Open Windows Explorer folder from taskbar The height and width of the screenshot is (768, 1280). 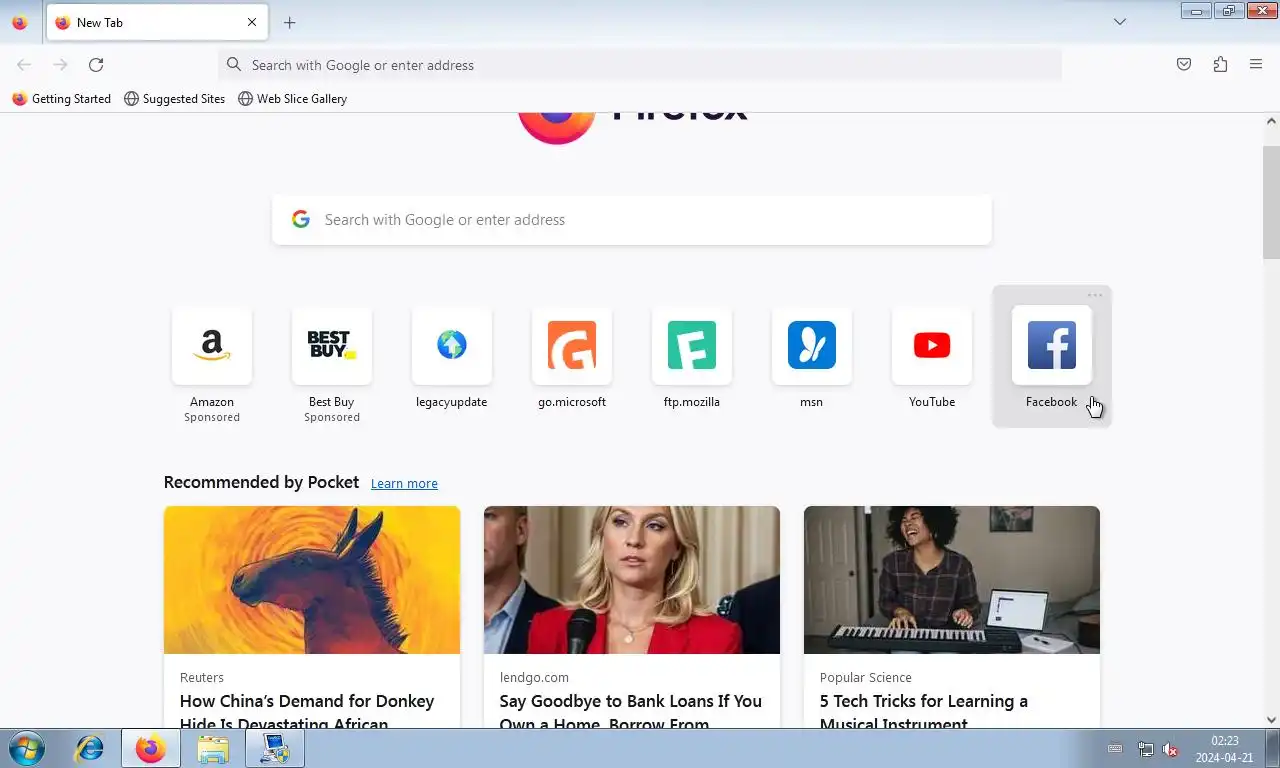point(212,748)
